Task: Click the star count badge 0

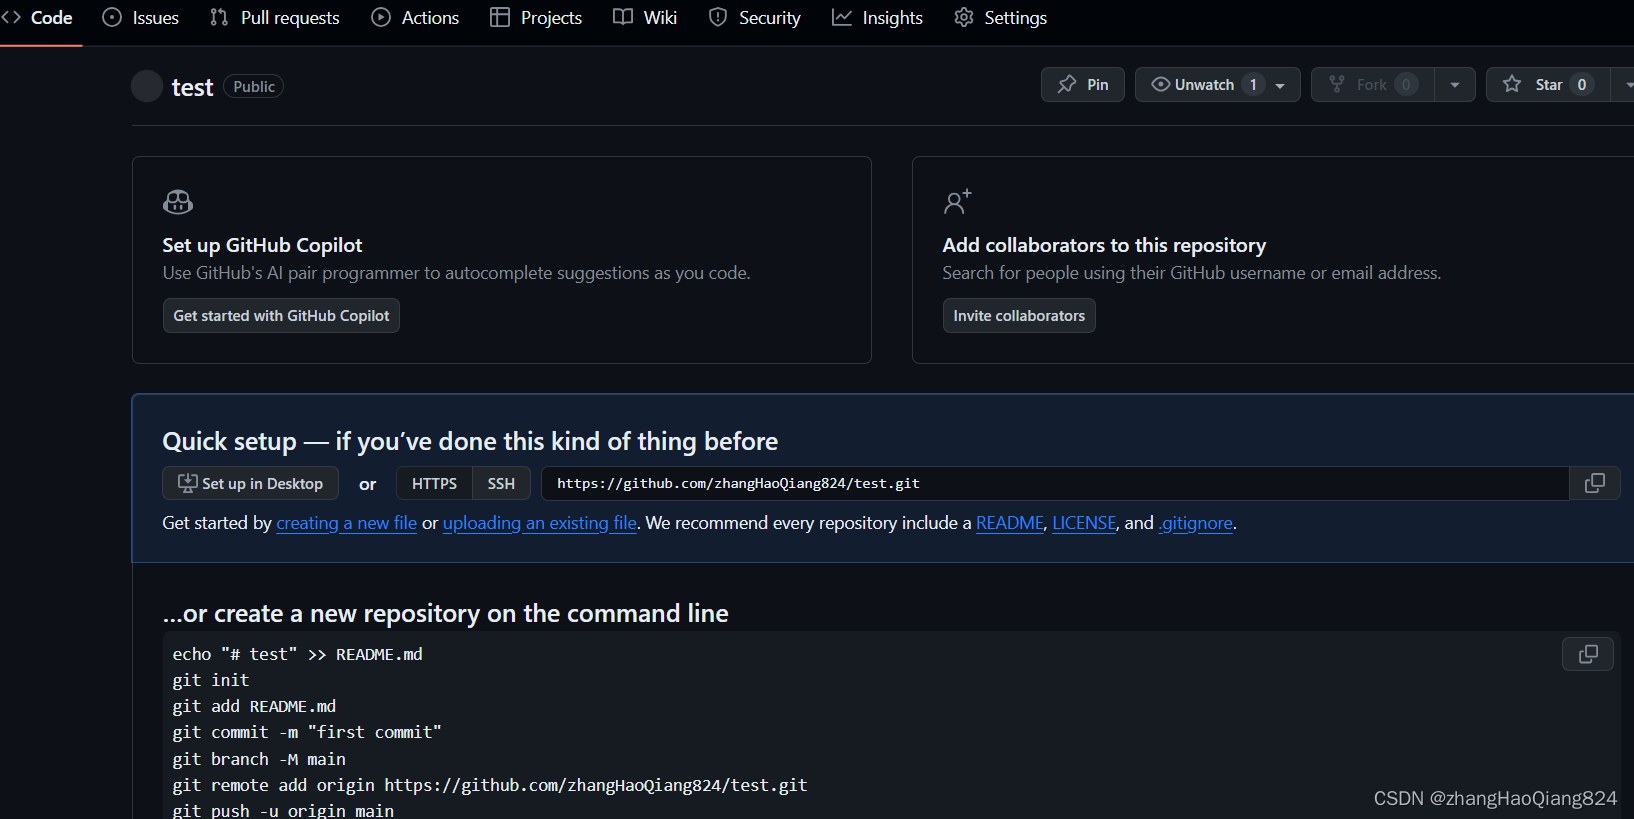Action: pos(1582,85)
